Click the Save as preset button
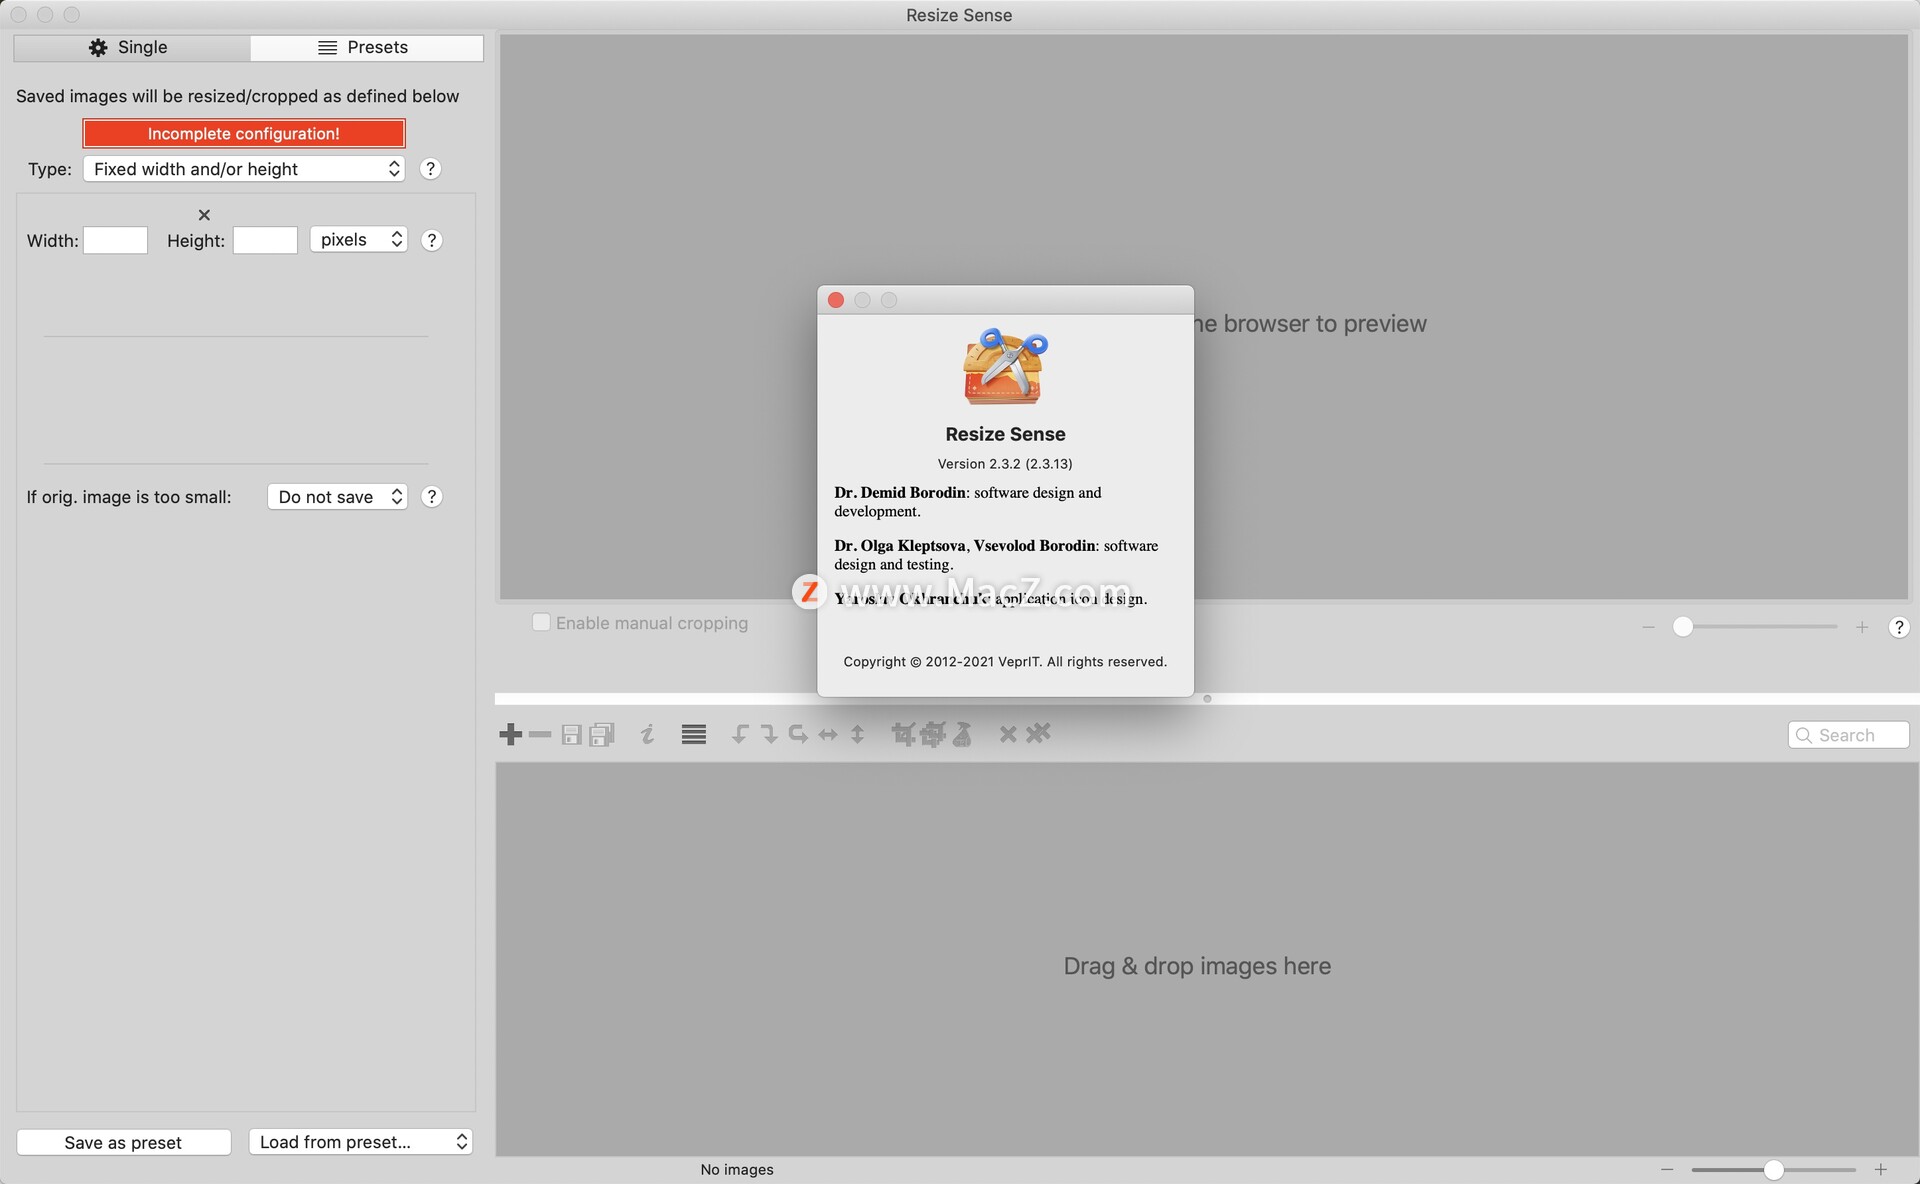This screenshot has height=1184, width=1920. click(124, 1142)
